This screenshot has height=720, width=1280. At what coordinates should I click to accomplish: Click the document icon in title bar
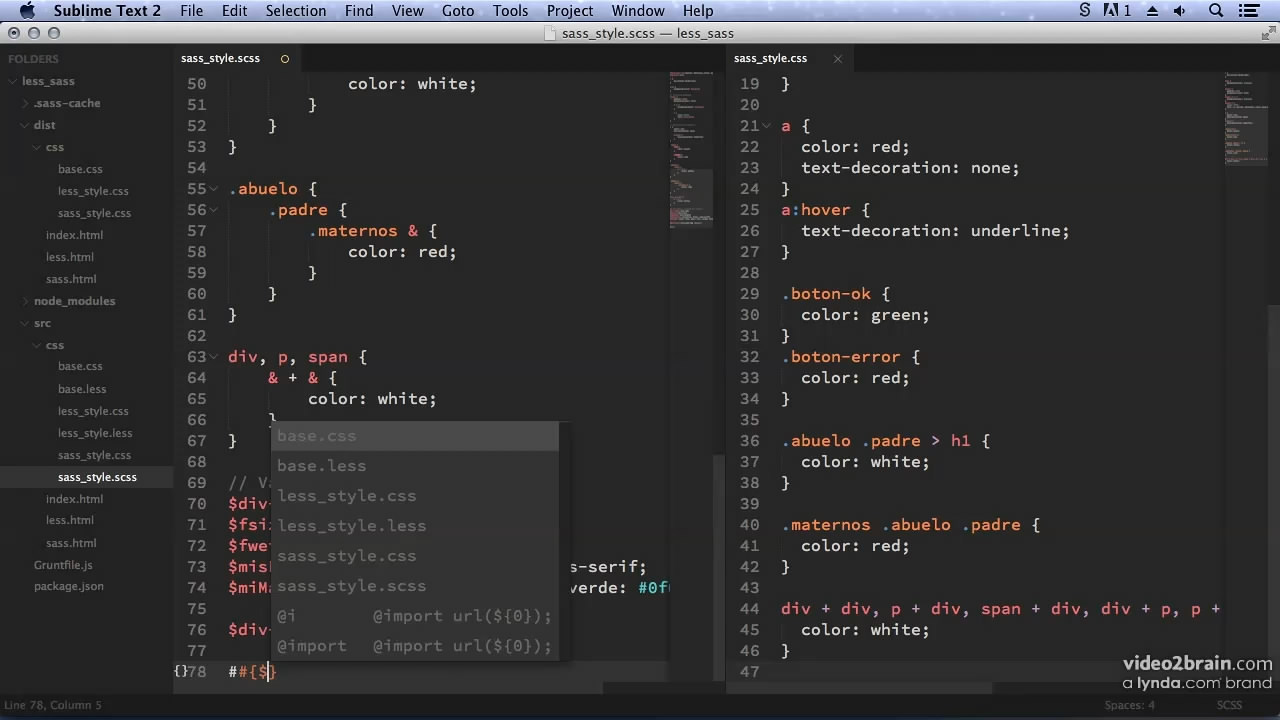point(550,33)
